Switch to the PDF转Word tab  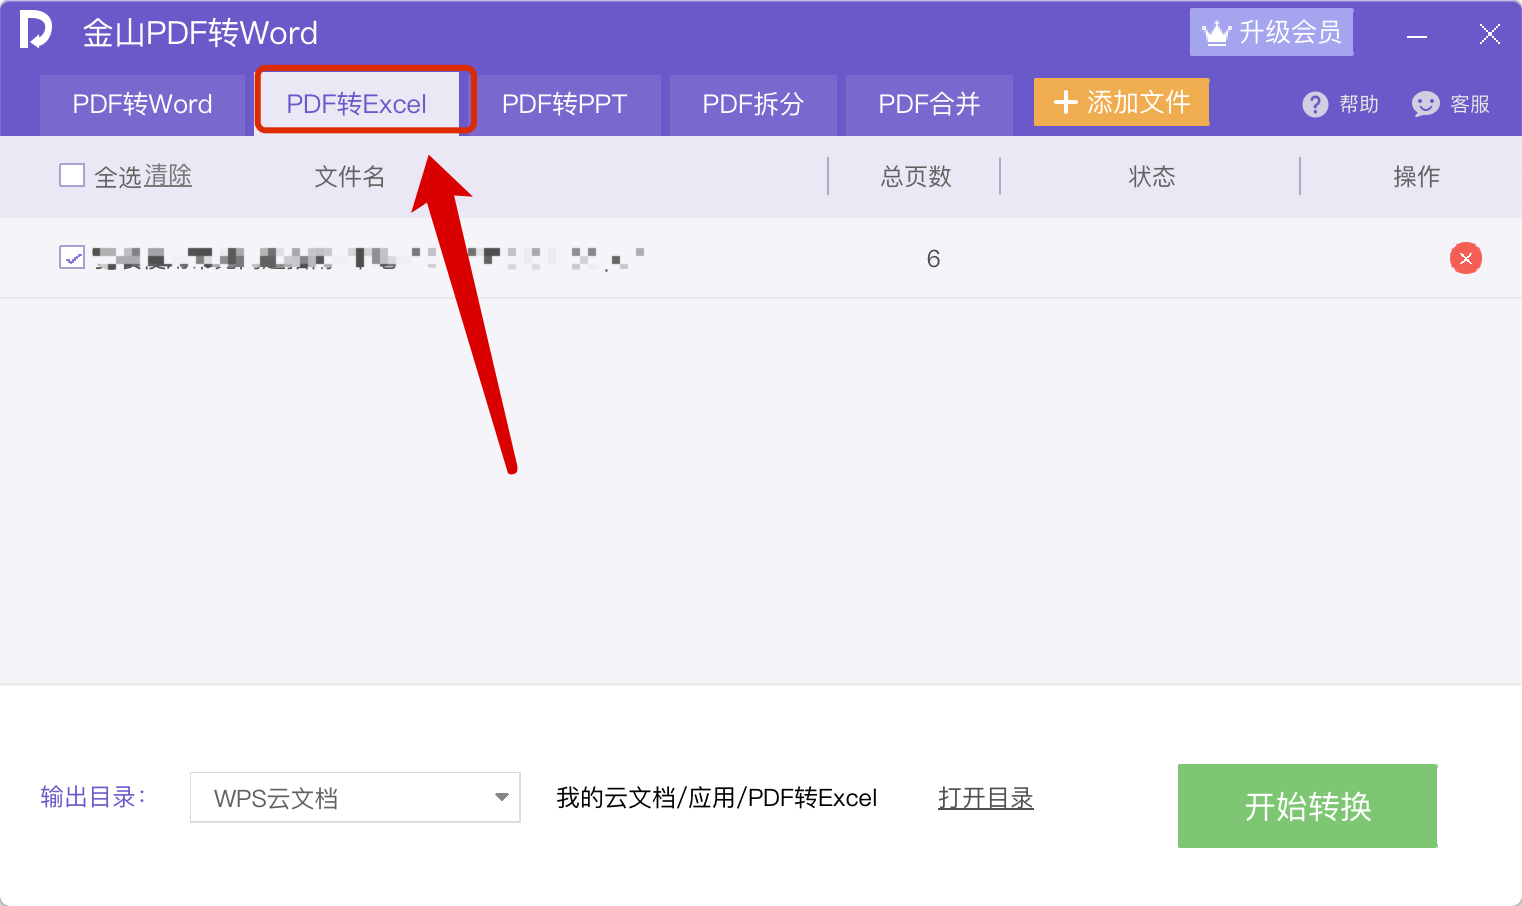coord(142,105)
